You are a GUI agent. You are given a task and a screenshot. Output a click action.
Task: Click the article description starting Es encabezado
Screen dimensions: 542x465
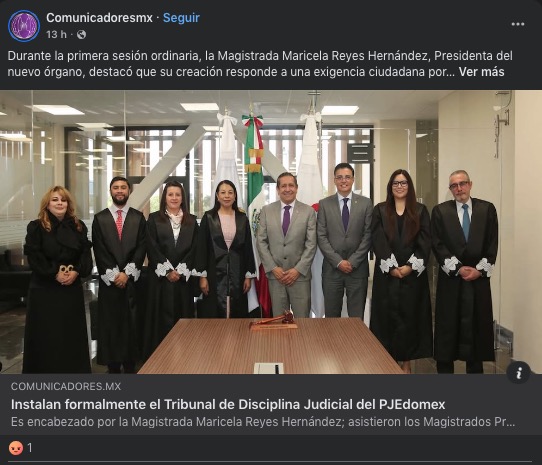click(263, 422)
